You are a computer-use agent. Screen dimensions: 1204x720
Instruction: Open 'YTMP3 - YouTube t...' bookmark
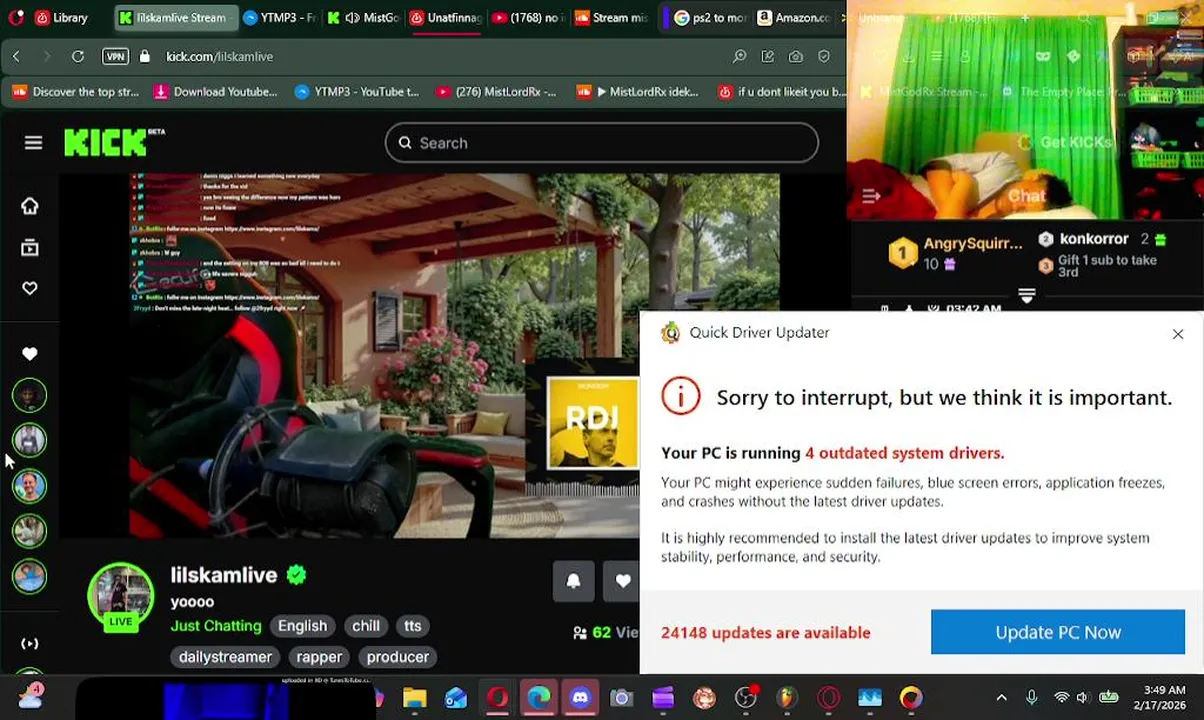click(x=357, y=92)
